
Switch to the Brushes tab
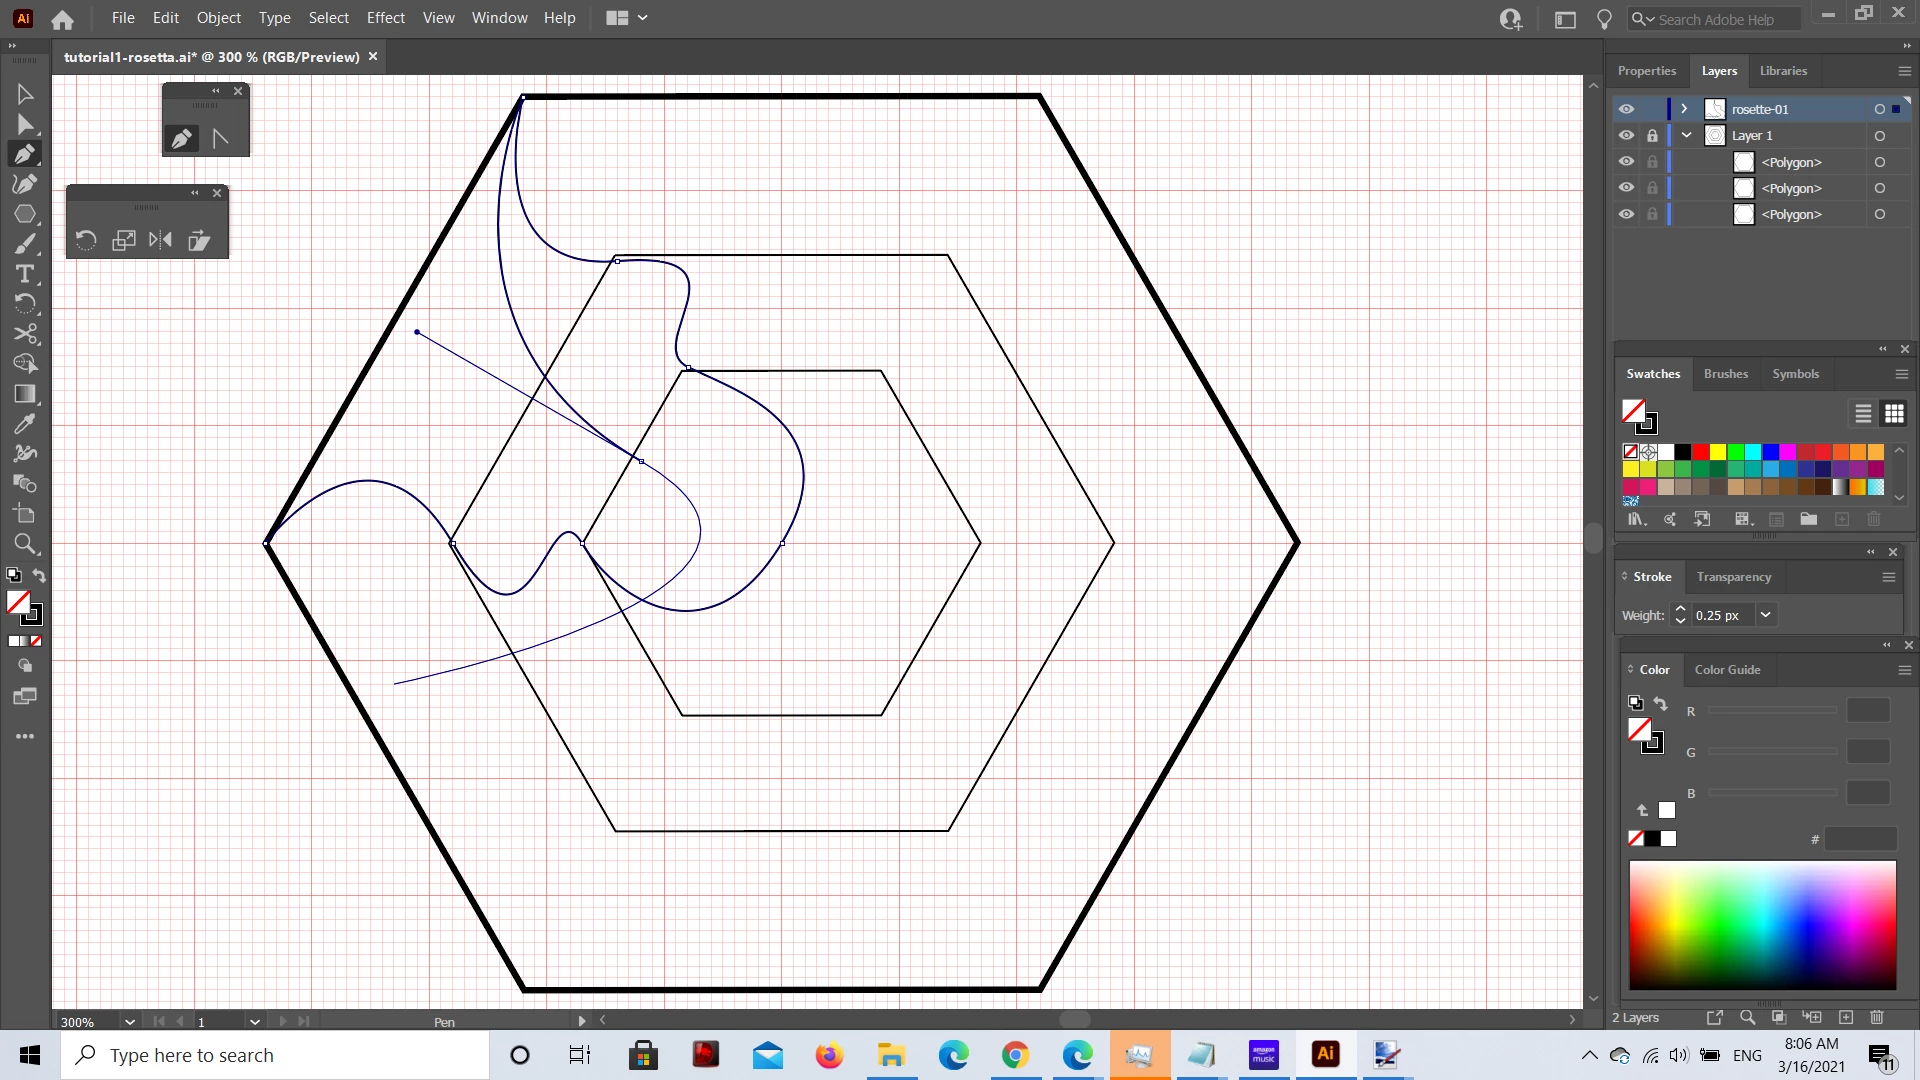(1725, 374)
